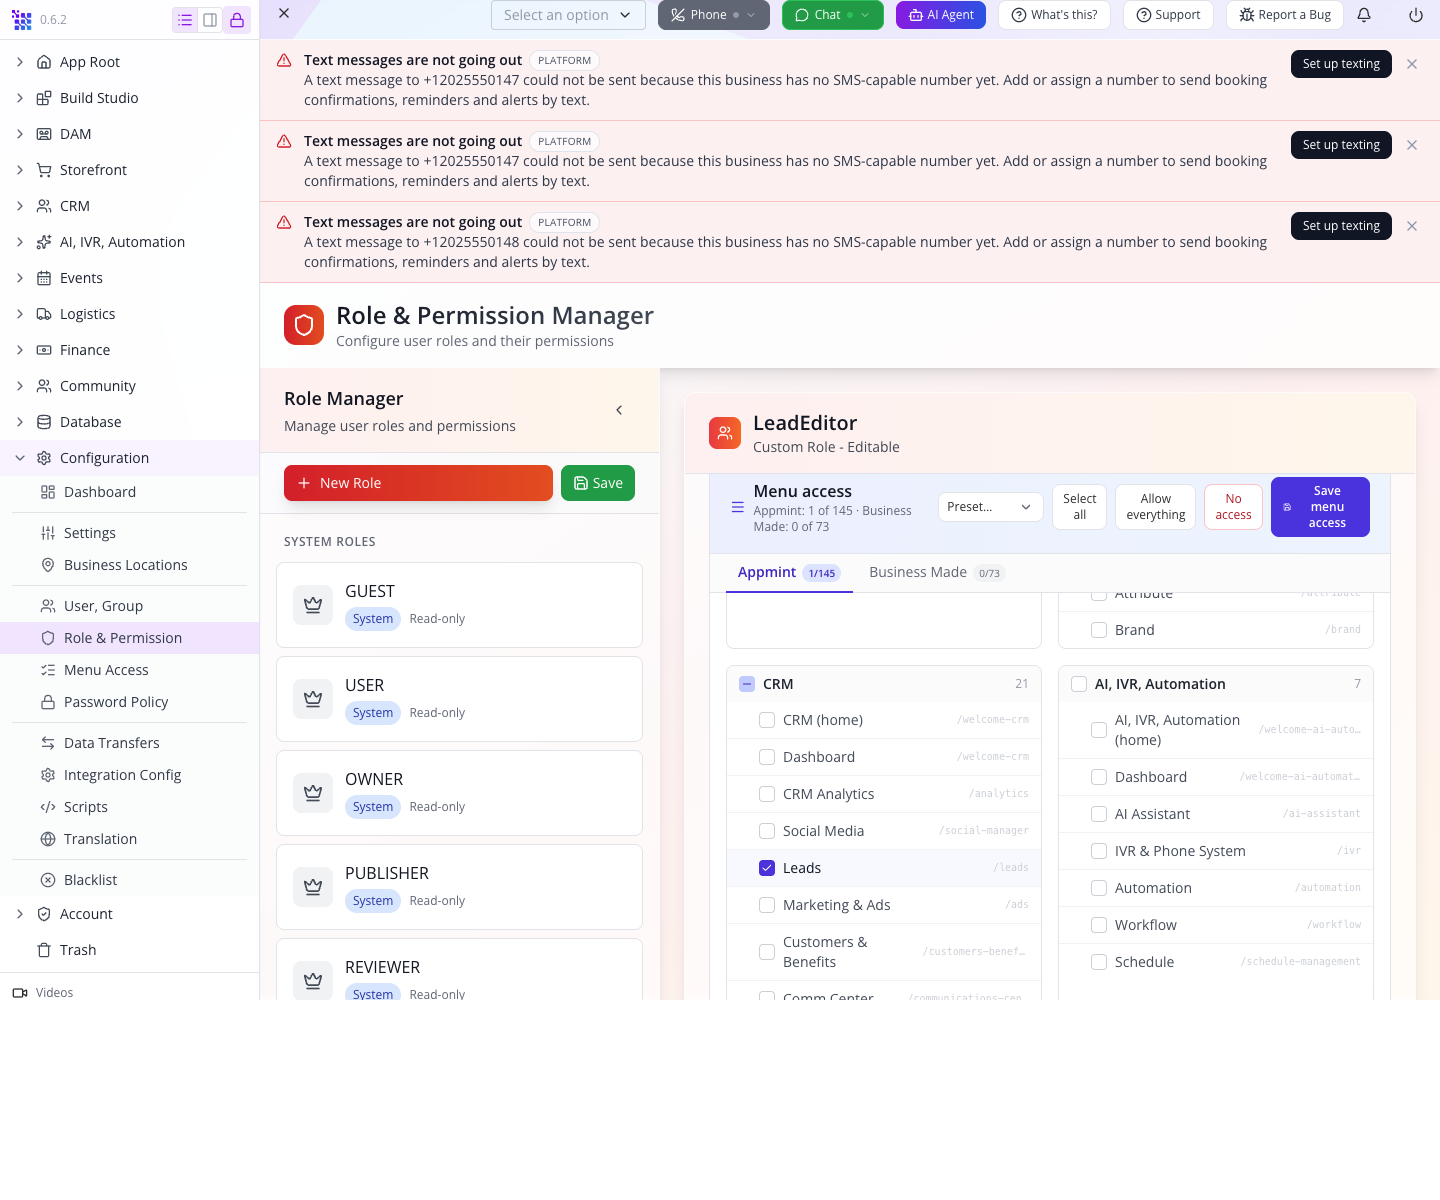
Task: Toggle the list view icon in sidebar header
Action: 185,20
